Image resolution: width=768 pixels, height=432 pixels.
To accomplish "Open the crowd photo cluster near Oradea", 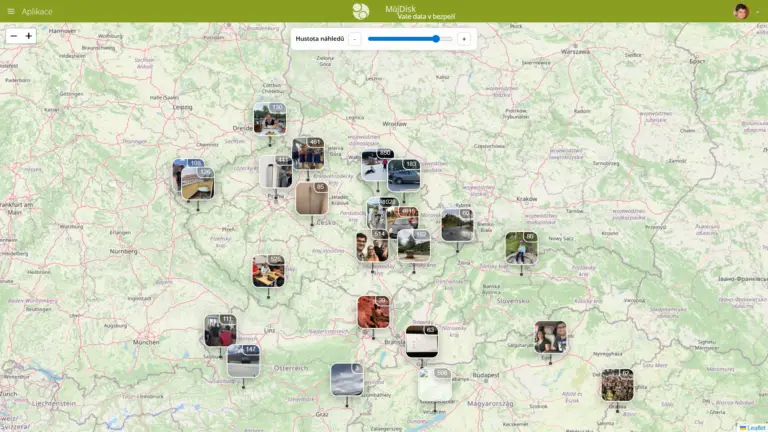I will (617, 385).
